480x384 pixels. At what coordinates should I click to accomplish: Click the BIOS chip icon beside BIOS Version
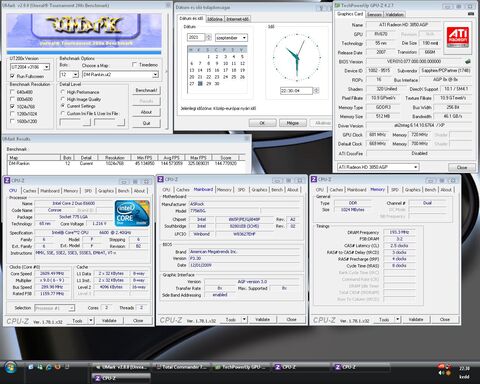(x=468, y=61)
